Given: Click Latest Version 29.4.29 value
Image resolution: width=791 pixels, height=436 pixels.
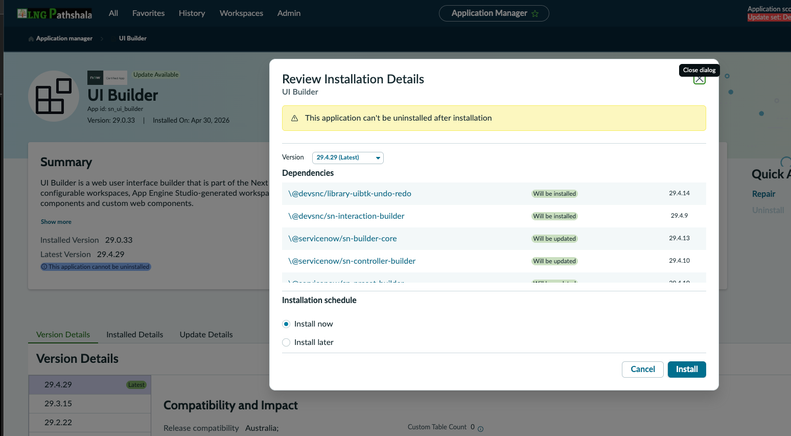Looking at the screenshot, I should 110,254.
